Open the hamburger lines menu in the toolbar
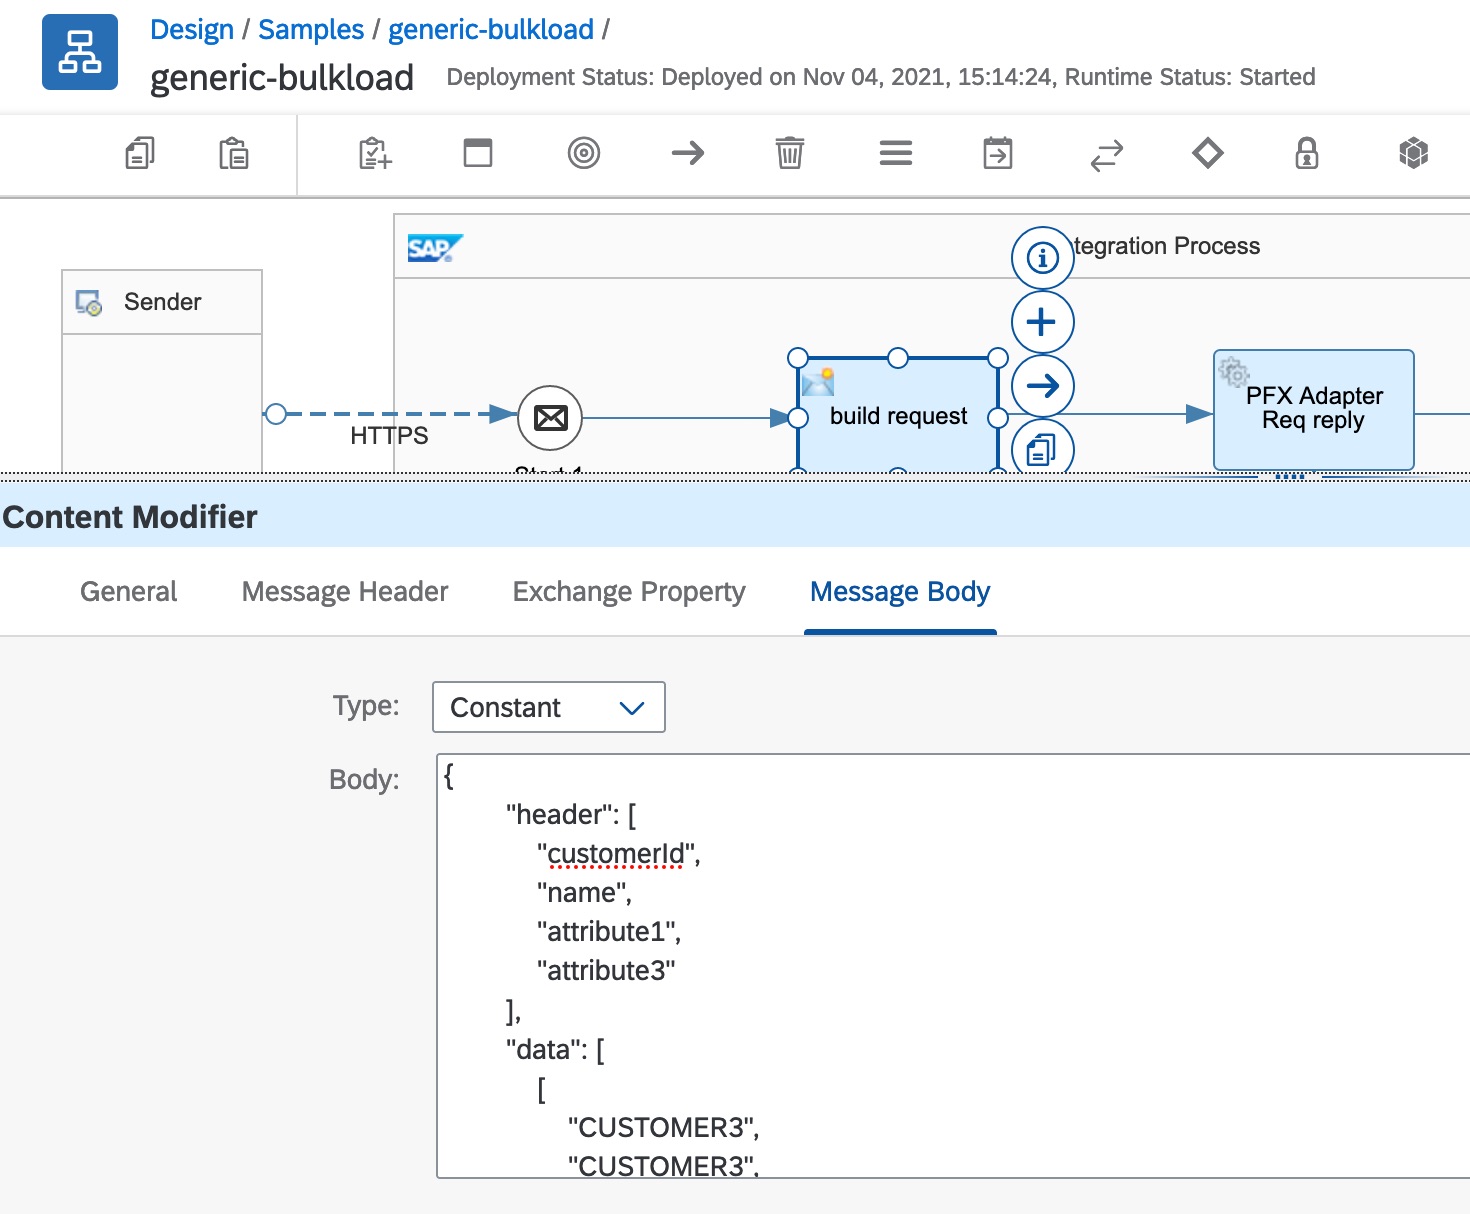 (x=895, y=153)
